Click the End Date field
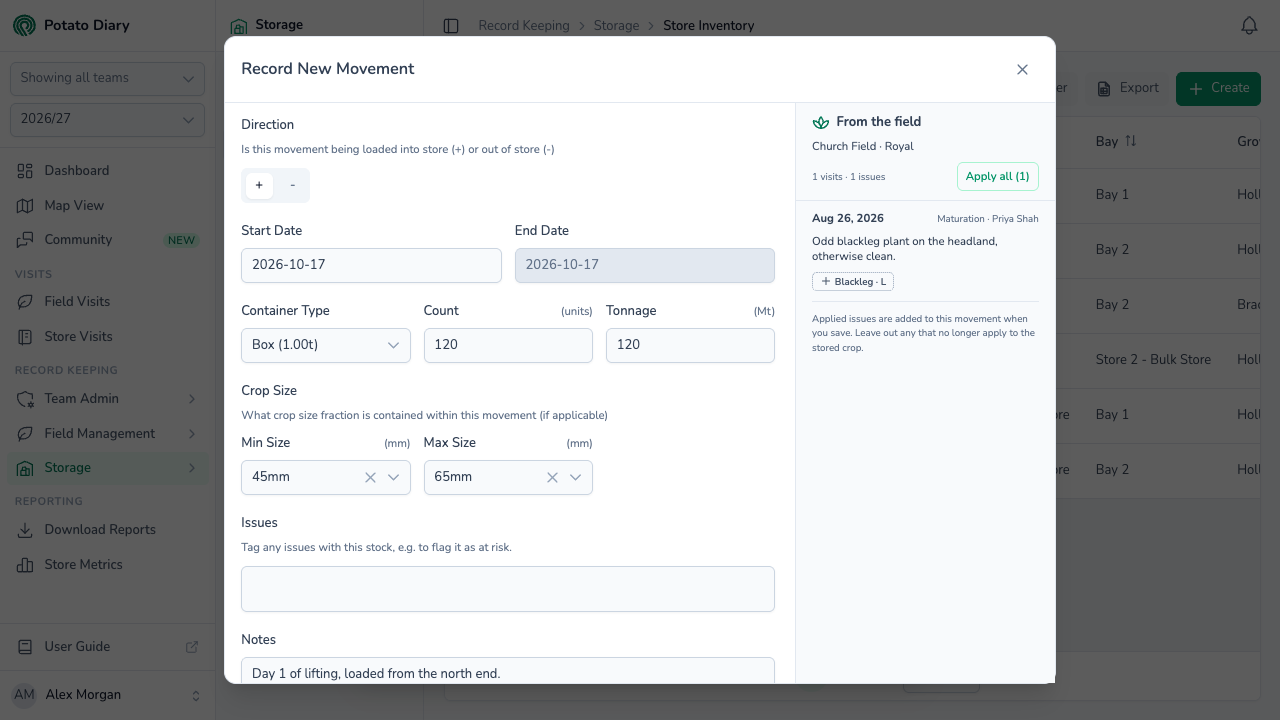Image resolution: width=1280 pixels, height=720 pixels. tap(645, 266)
